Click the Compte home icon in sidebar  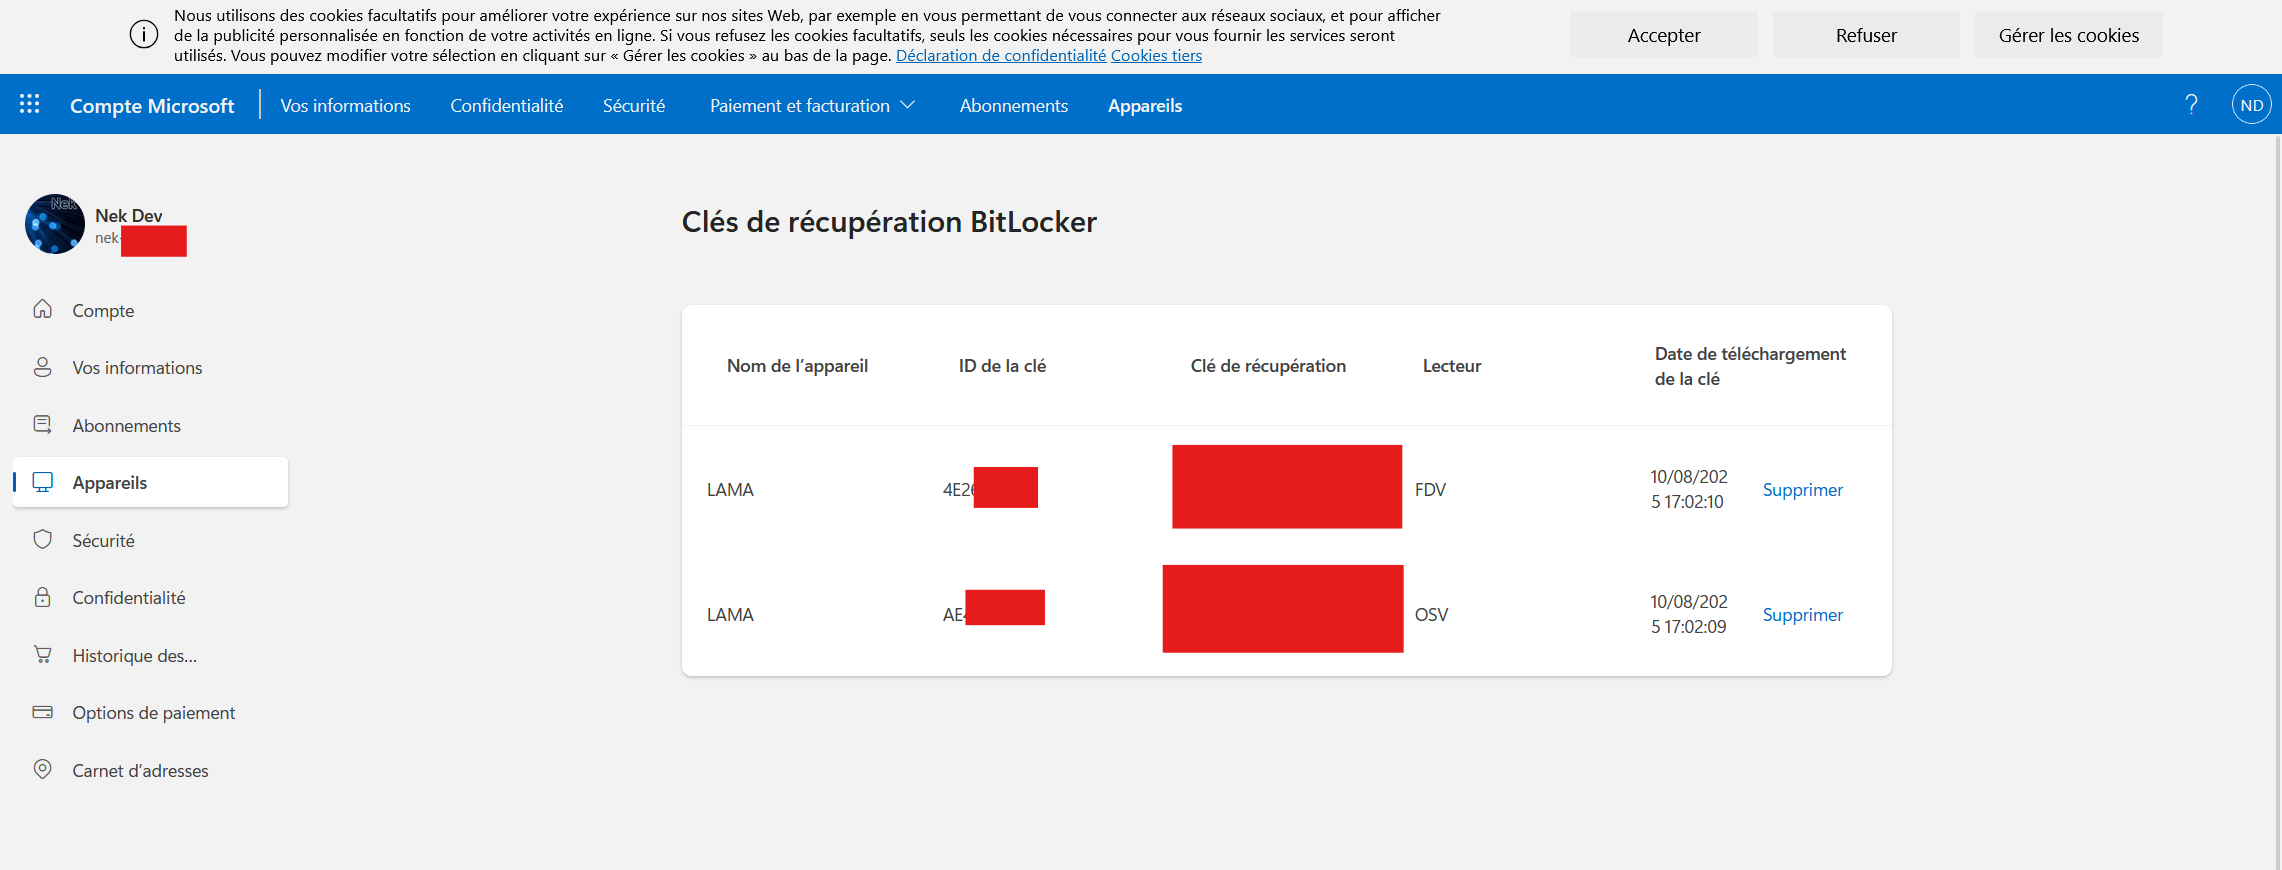[x=42, y=309]
